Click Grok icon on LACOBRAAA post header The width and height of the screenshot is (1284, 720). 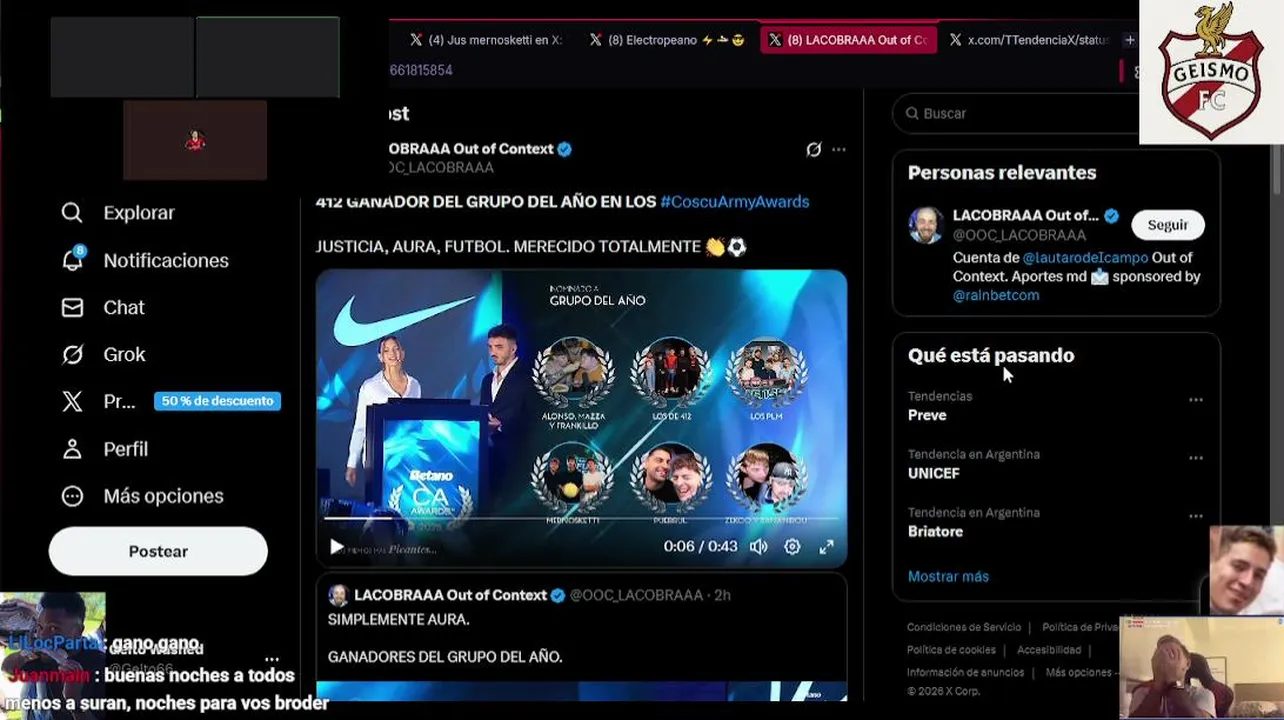814,150
